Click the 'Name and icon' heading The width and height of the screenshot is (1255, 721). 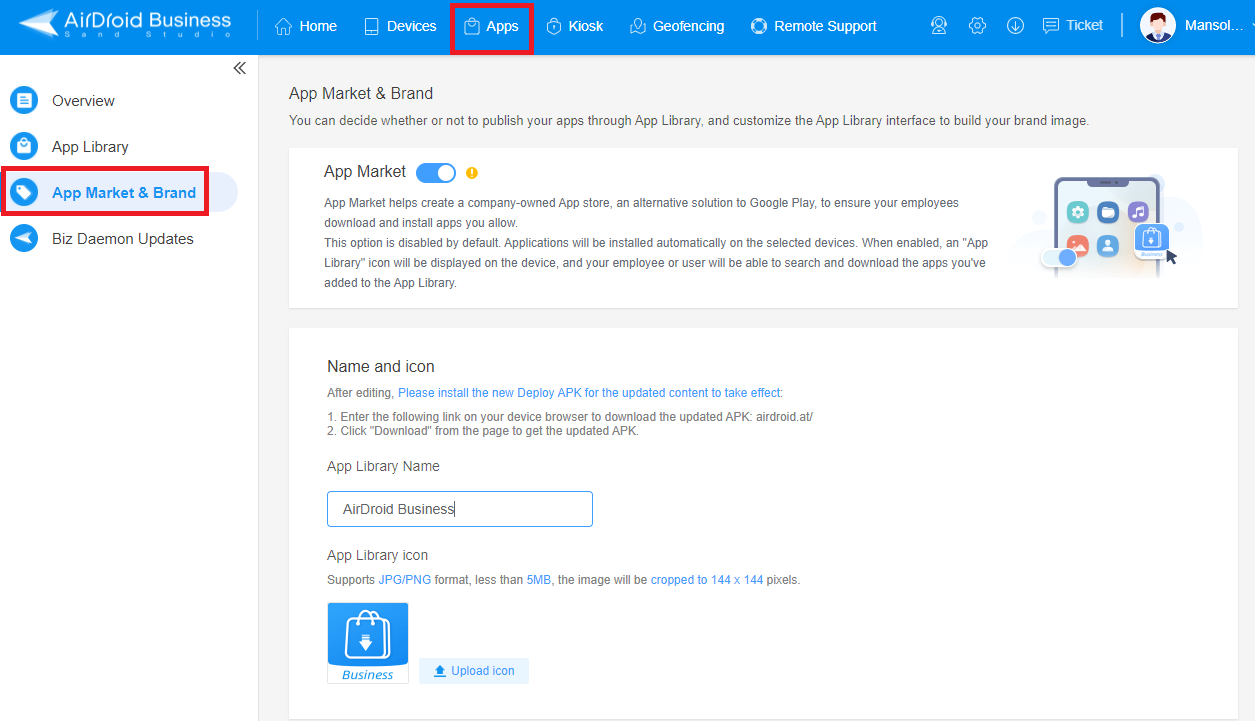[x=381, y=366]
